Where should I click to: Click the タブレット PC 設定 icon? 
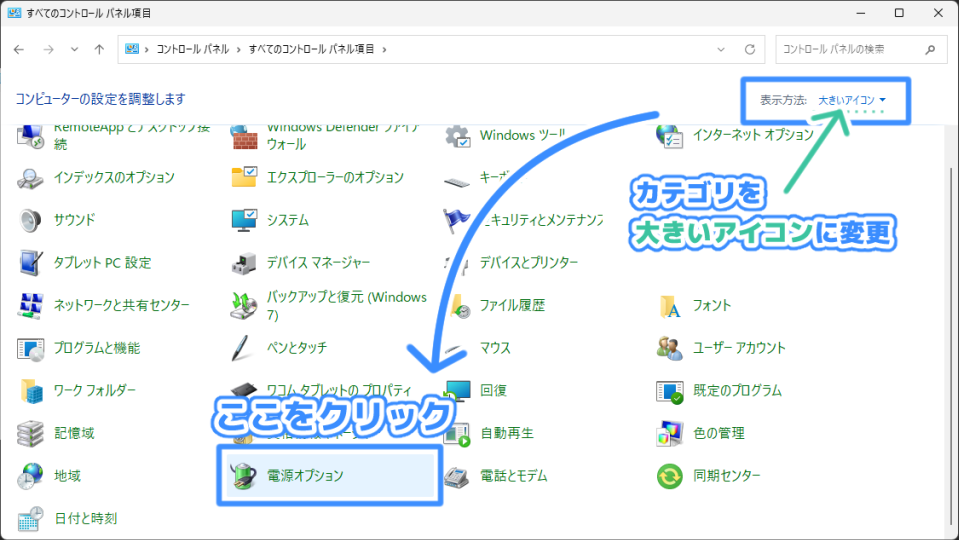(x=30, y=262)
